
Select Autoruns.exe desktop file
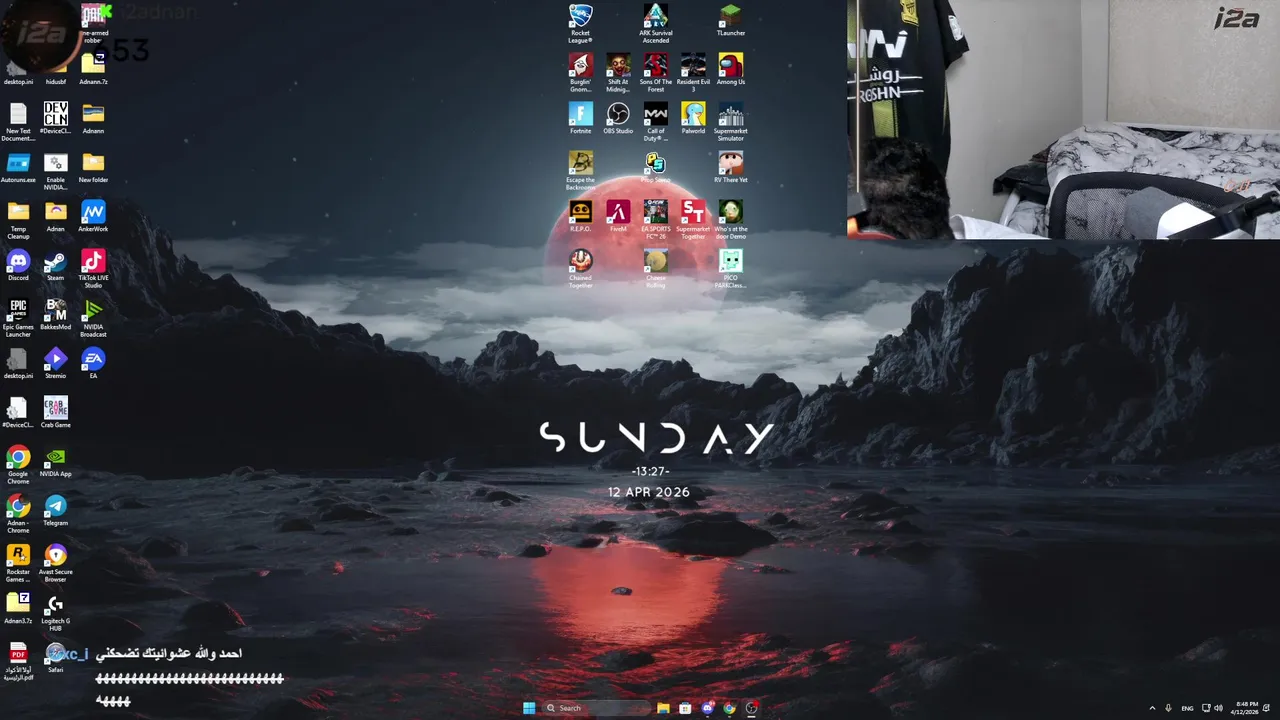(18, 167)
